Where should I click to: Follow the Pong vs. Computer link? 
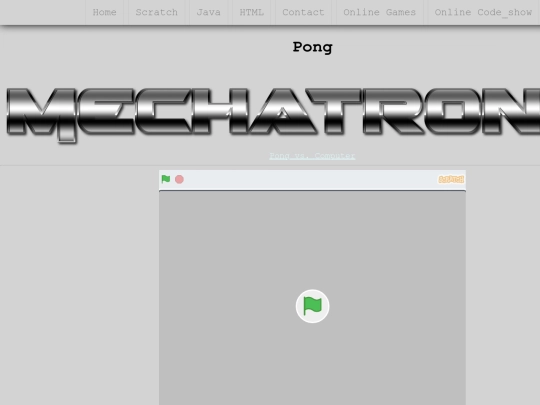click(x=312, y=156)
